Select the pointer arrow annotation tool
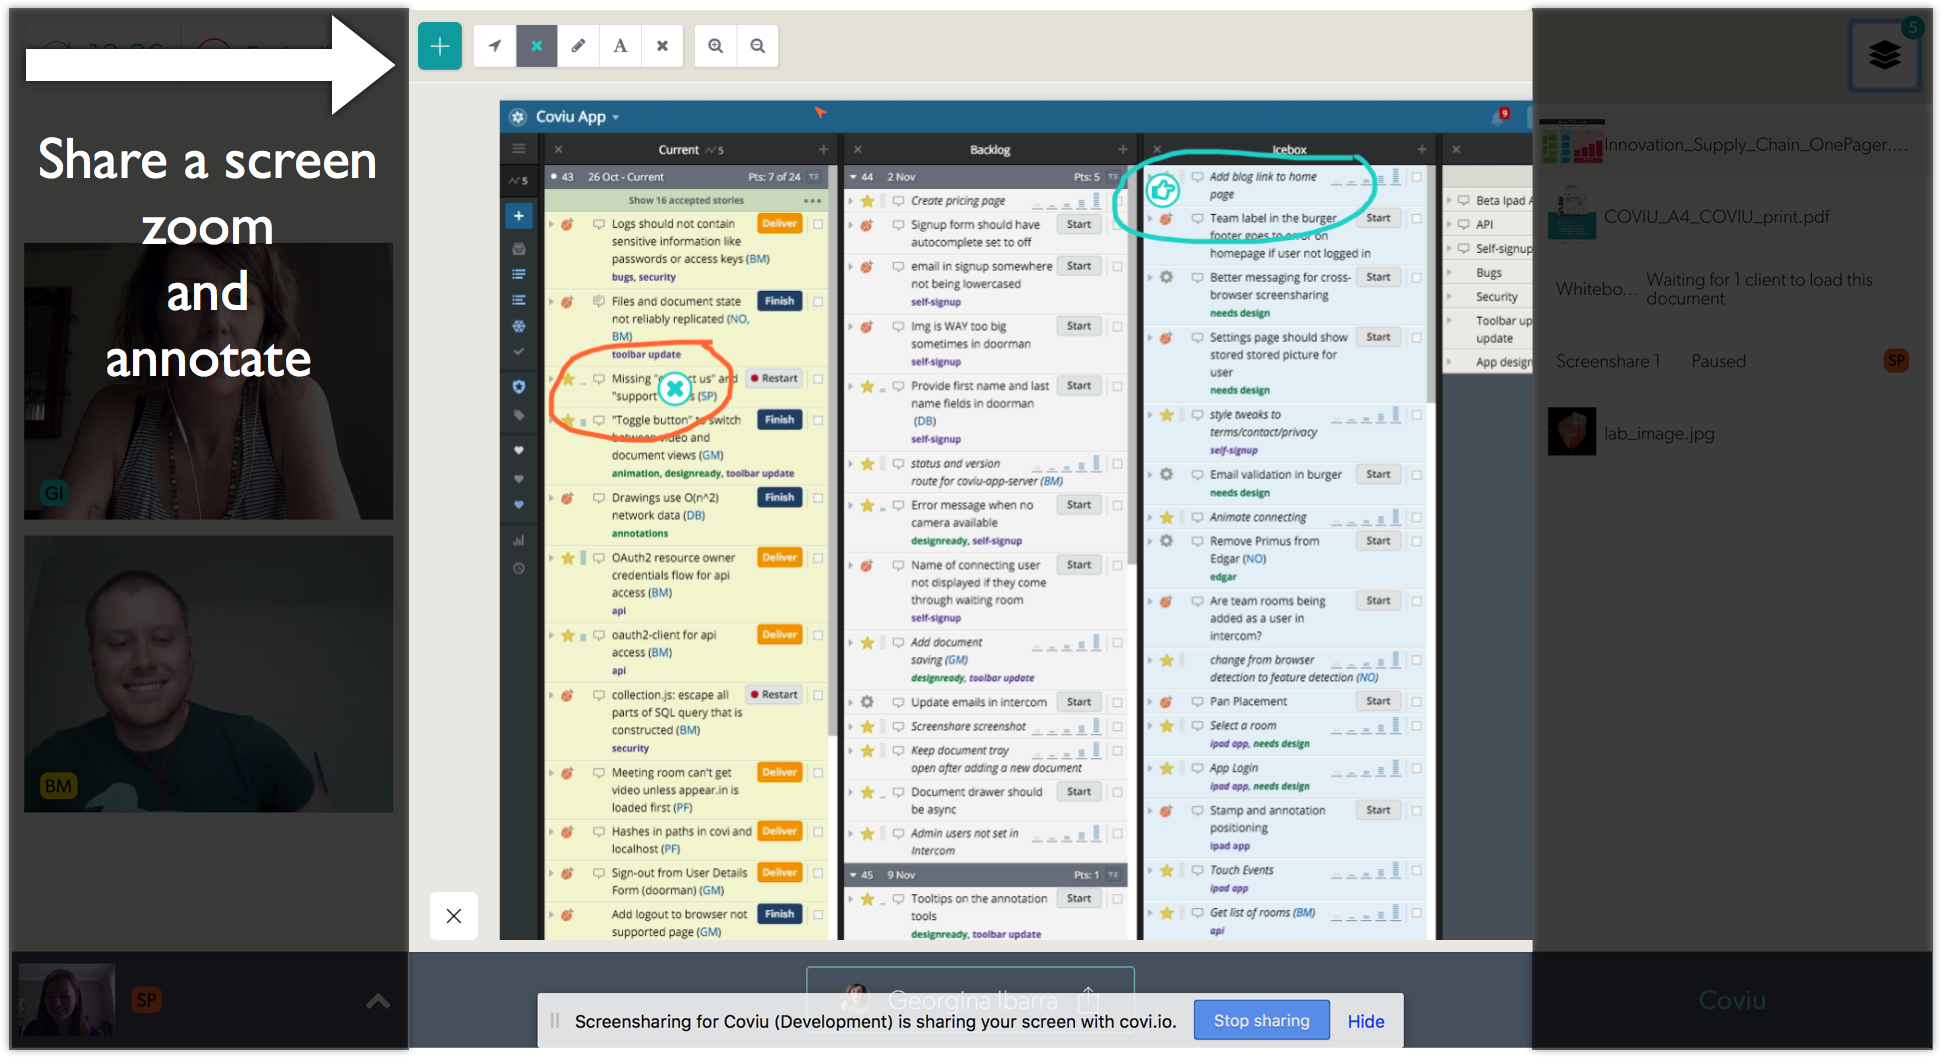The height and width of the screenshot is (1058, 1941). click(x=495, y=46)
